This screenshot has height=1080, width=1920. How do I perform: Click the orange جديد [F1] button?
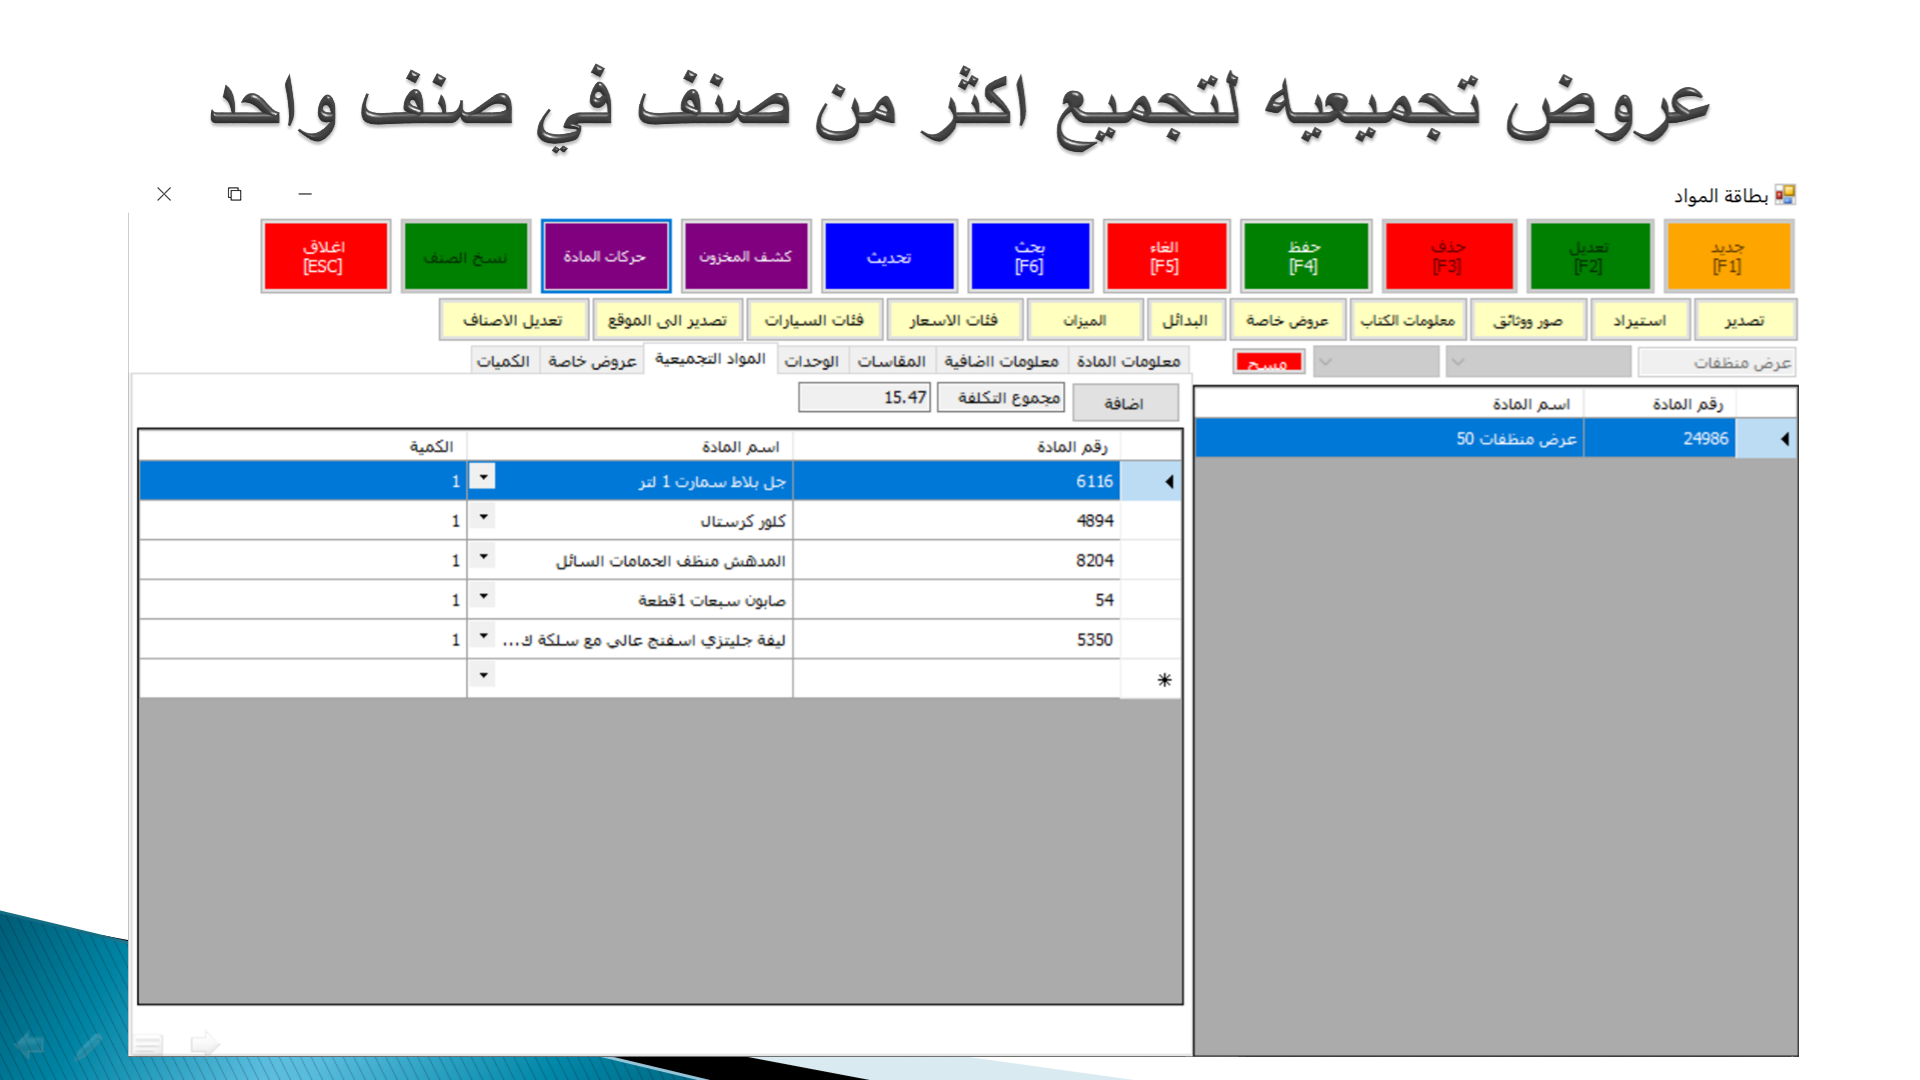point(1727,257)
